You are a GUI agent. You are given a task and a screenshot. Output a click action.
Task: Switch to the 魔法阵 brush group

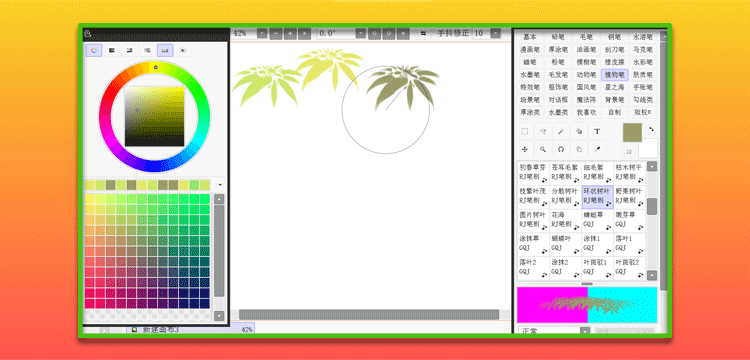(x=586, y=100)
